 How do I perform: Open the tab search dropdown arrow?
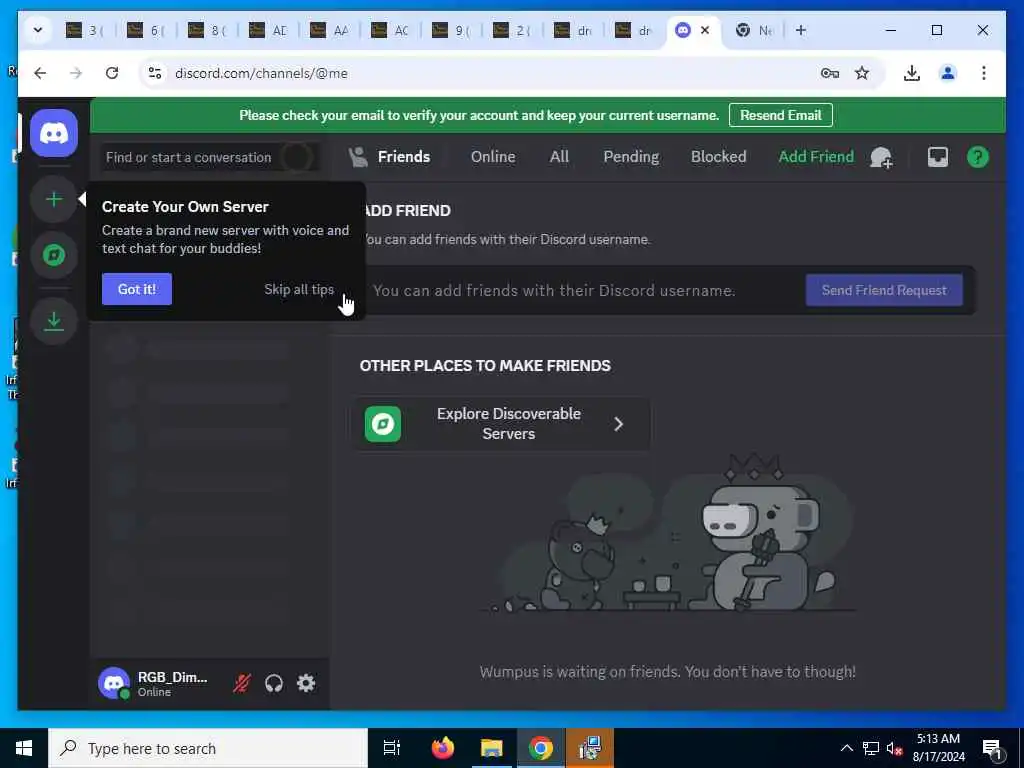pyautogui.click(x=38, y=30)
